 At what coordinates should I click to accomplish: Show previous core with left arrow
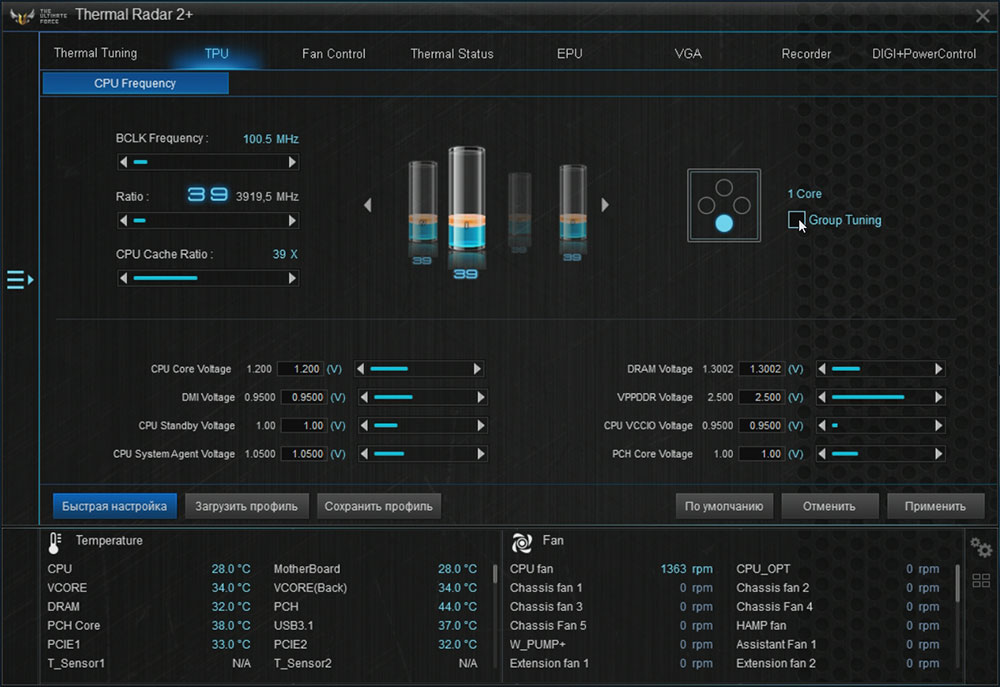click(x=367, y=205)
